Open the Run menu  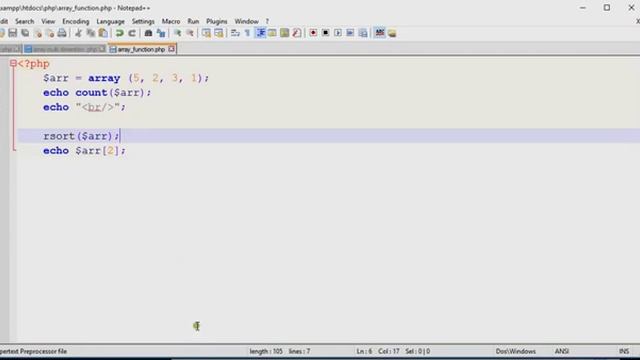coord(193,21)
